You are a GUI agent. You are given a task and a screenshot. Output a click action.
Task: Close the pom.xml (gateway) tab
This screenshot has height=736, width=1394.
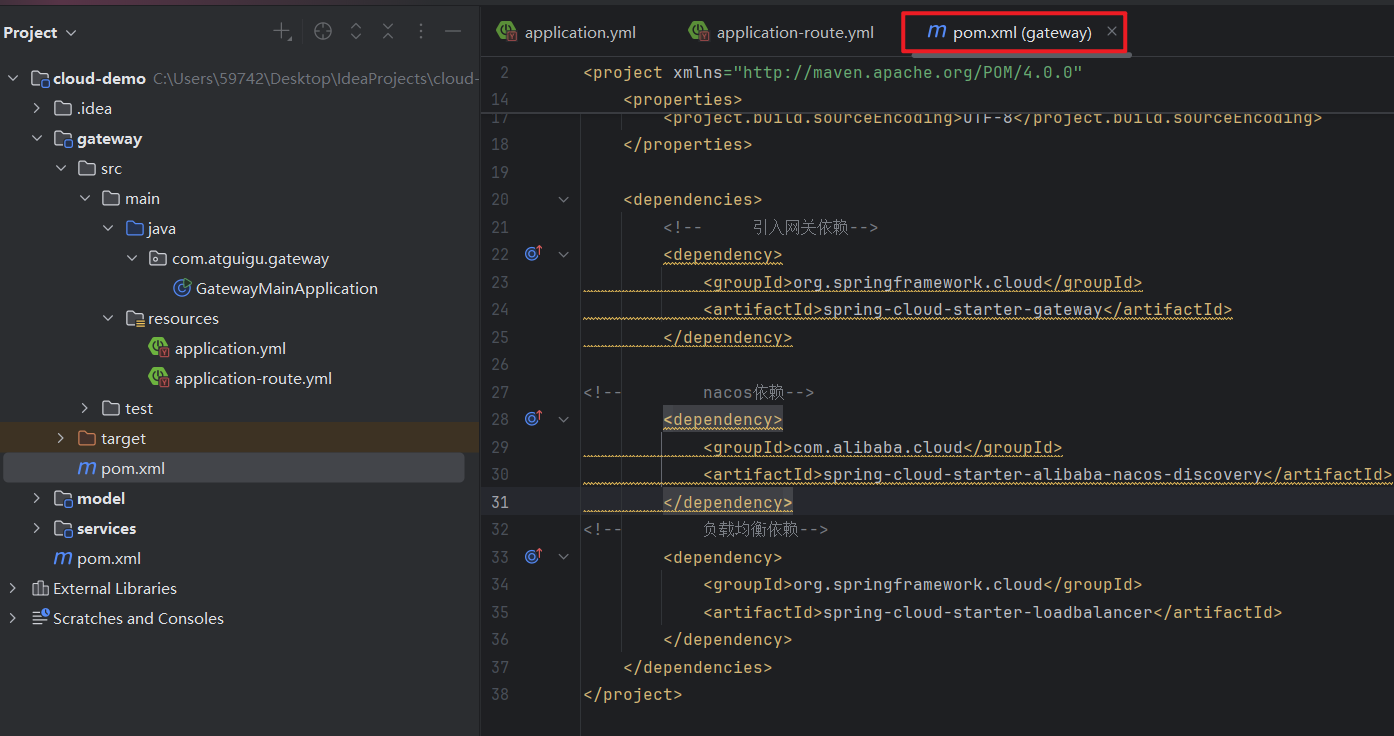point(1112,32)
